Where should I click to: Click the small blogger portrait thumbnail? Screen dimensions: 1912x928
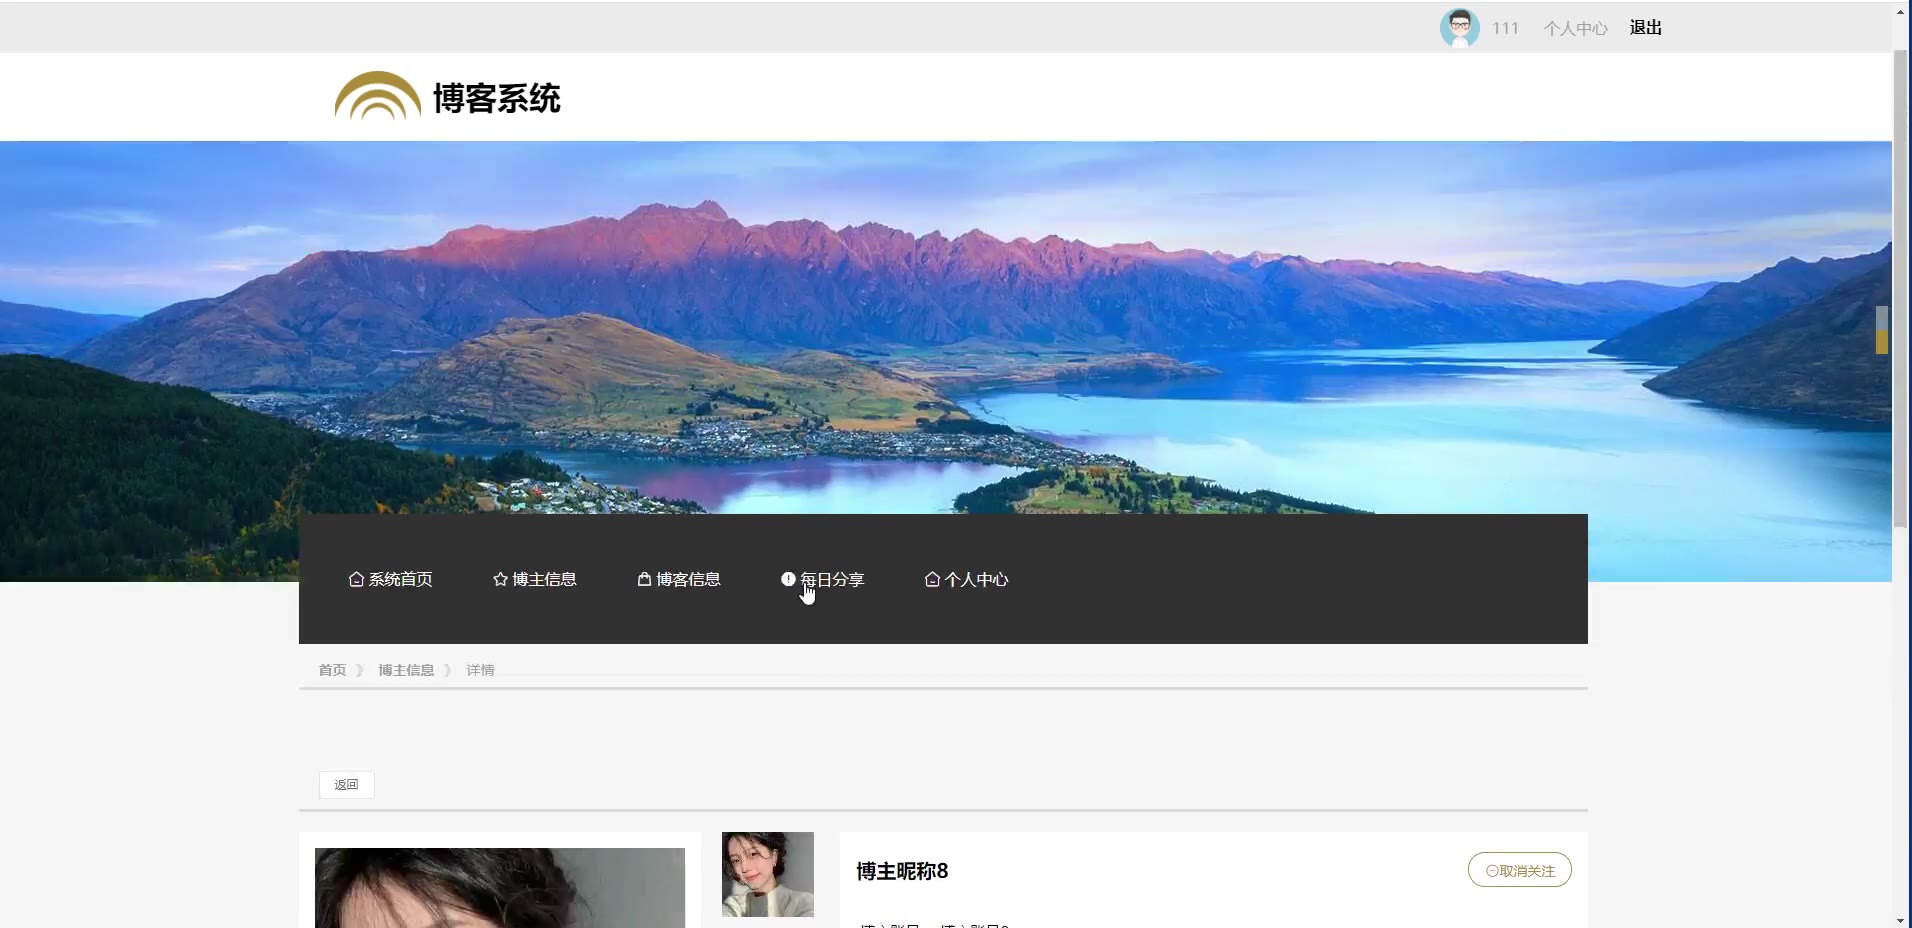(767, 874)
